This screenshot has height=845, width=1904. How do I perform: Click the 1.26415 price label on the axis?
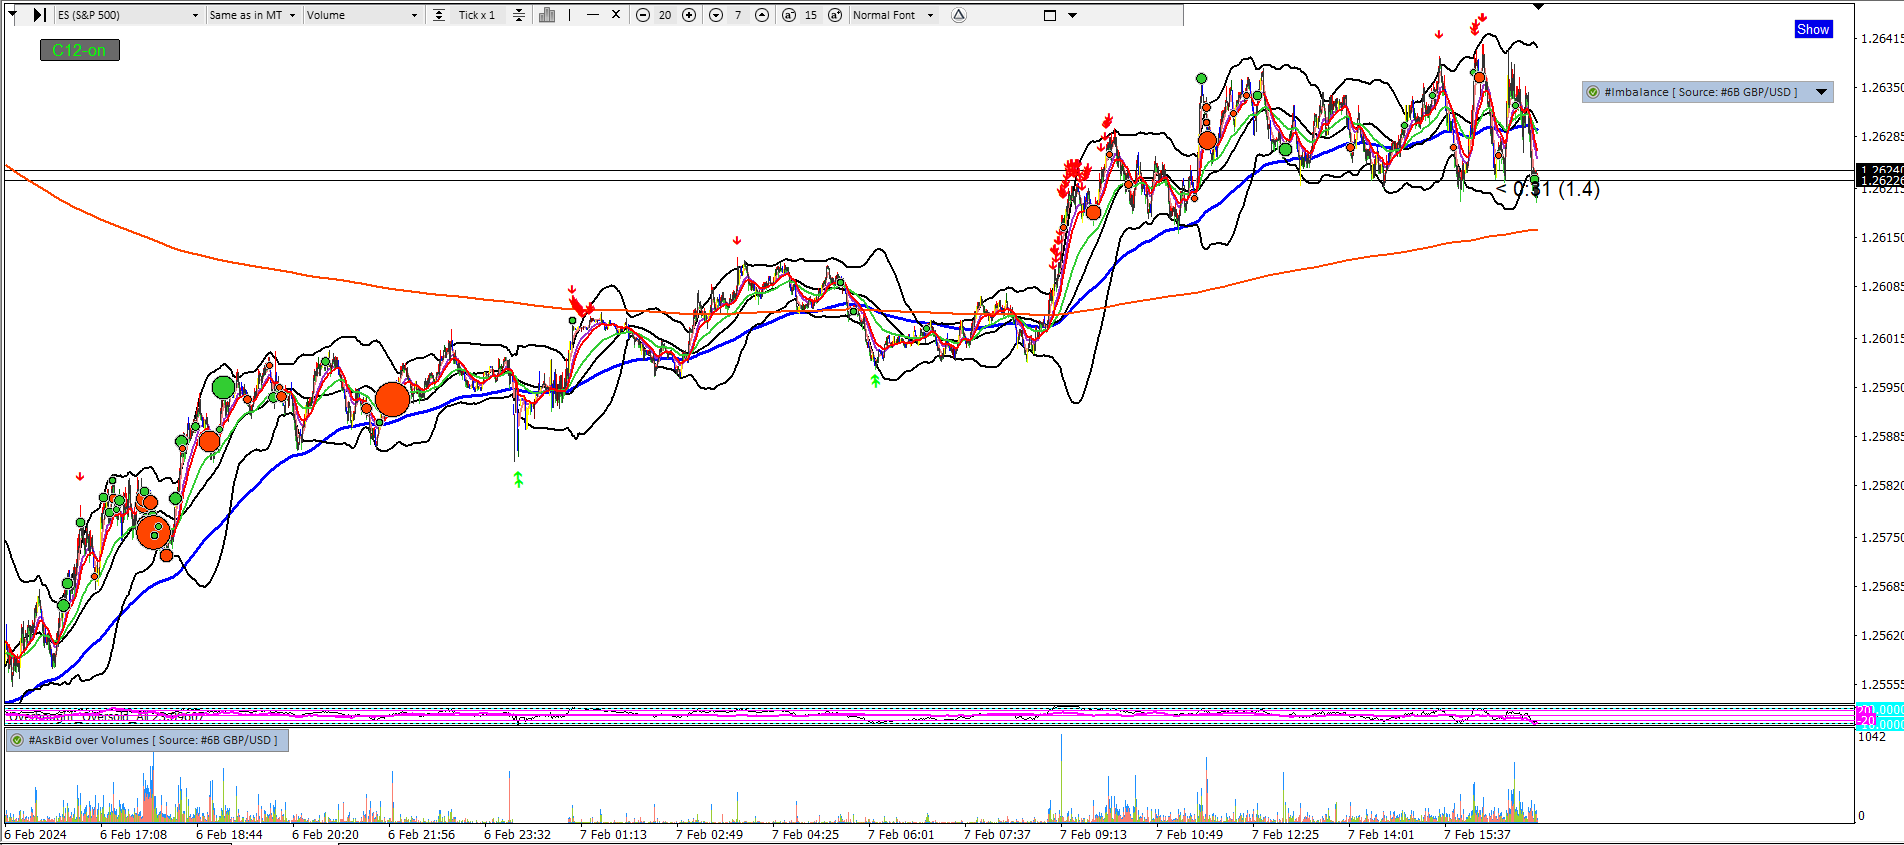point(1881,38)
